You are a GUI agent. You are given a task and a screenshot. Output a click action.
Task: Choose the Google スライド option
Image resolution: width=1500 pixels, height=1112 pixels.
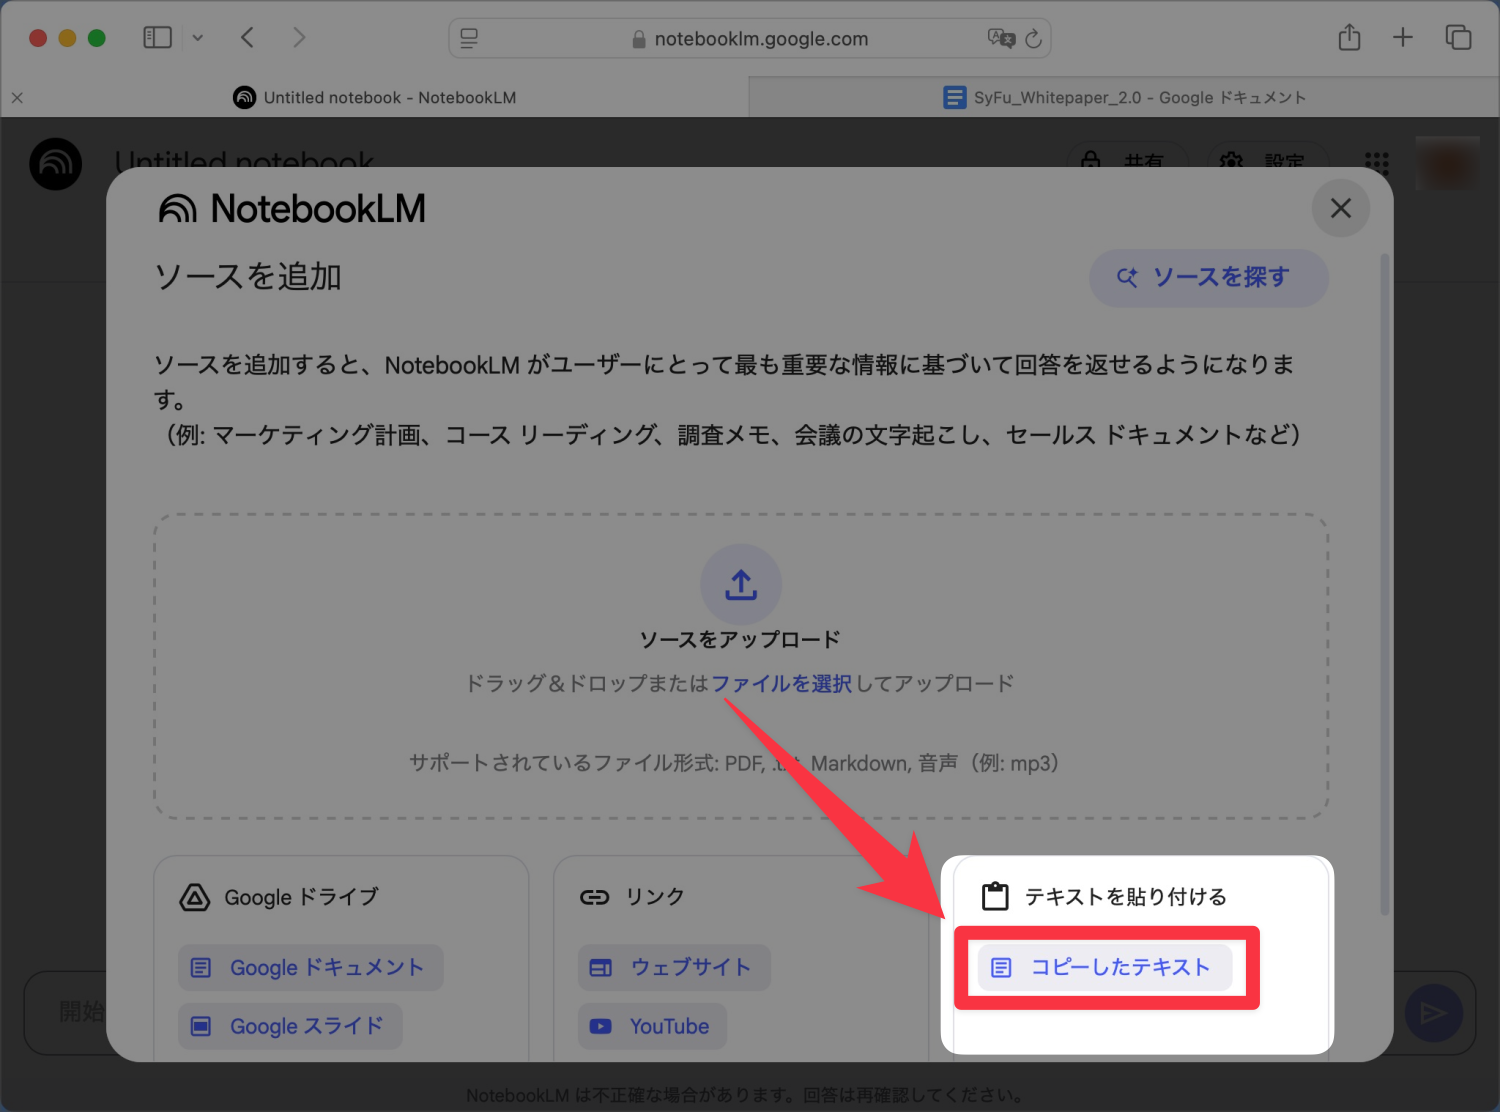(x=290, y=1026)
